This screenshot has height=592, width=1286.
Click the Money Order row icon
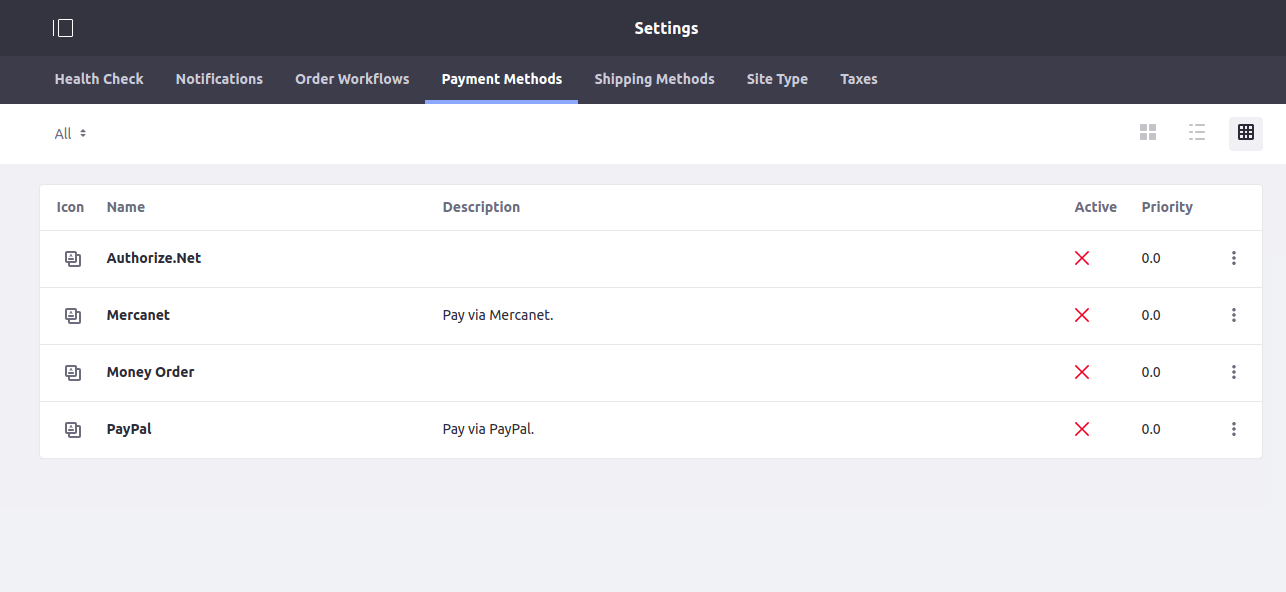coord(73,372)
